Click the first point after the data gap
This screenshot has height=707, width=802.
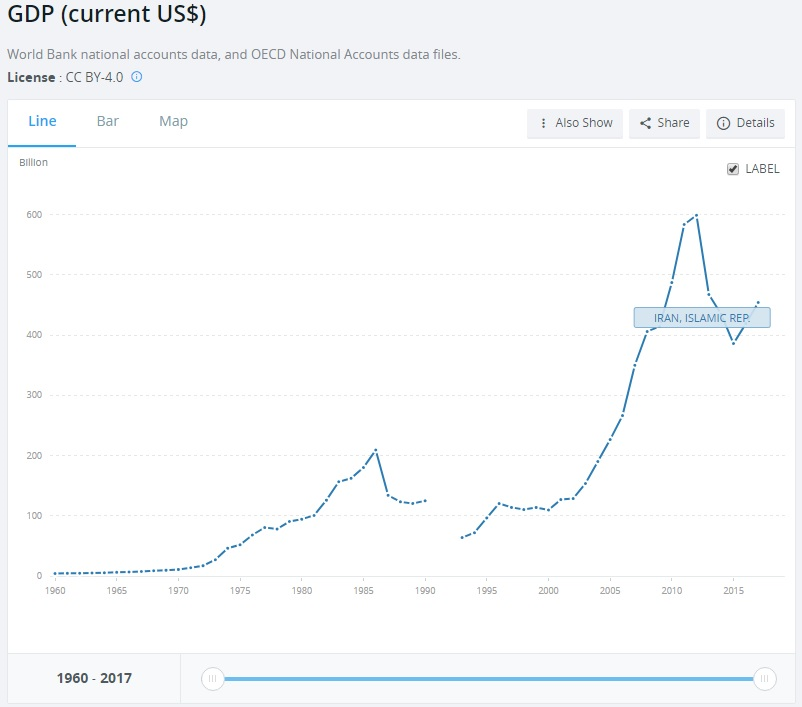click(x=462, y=538)
